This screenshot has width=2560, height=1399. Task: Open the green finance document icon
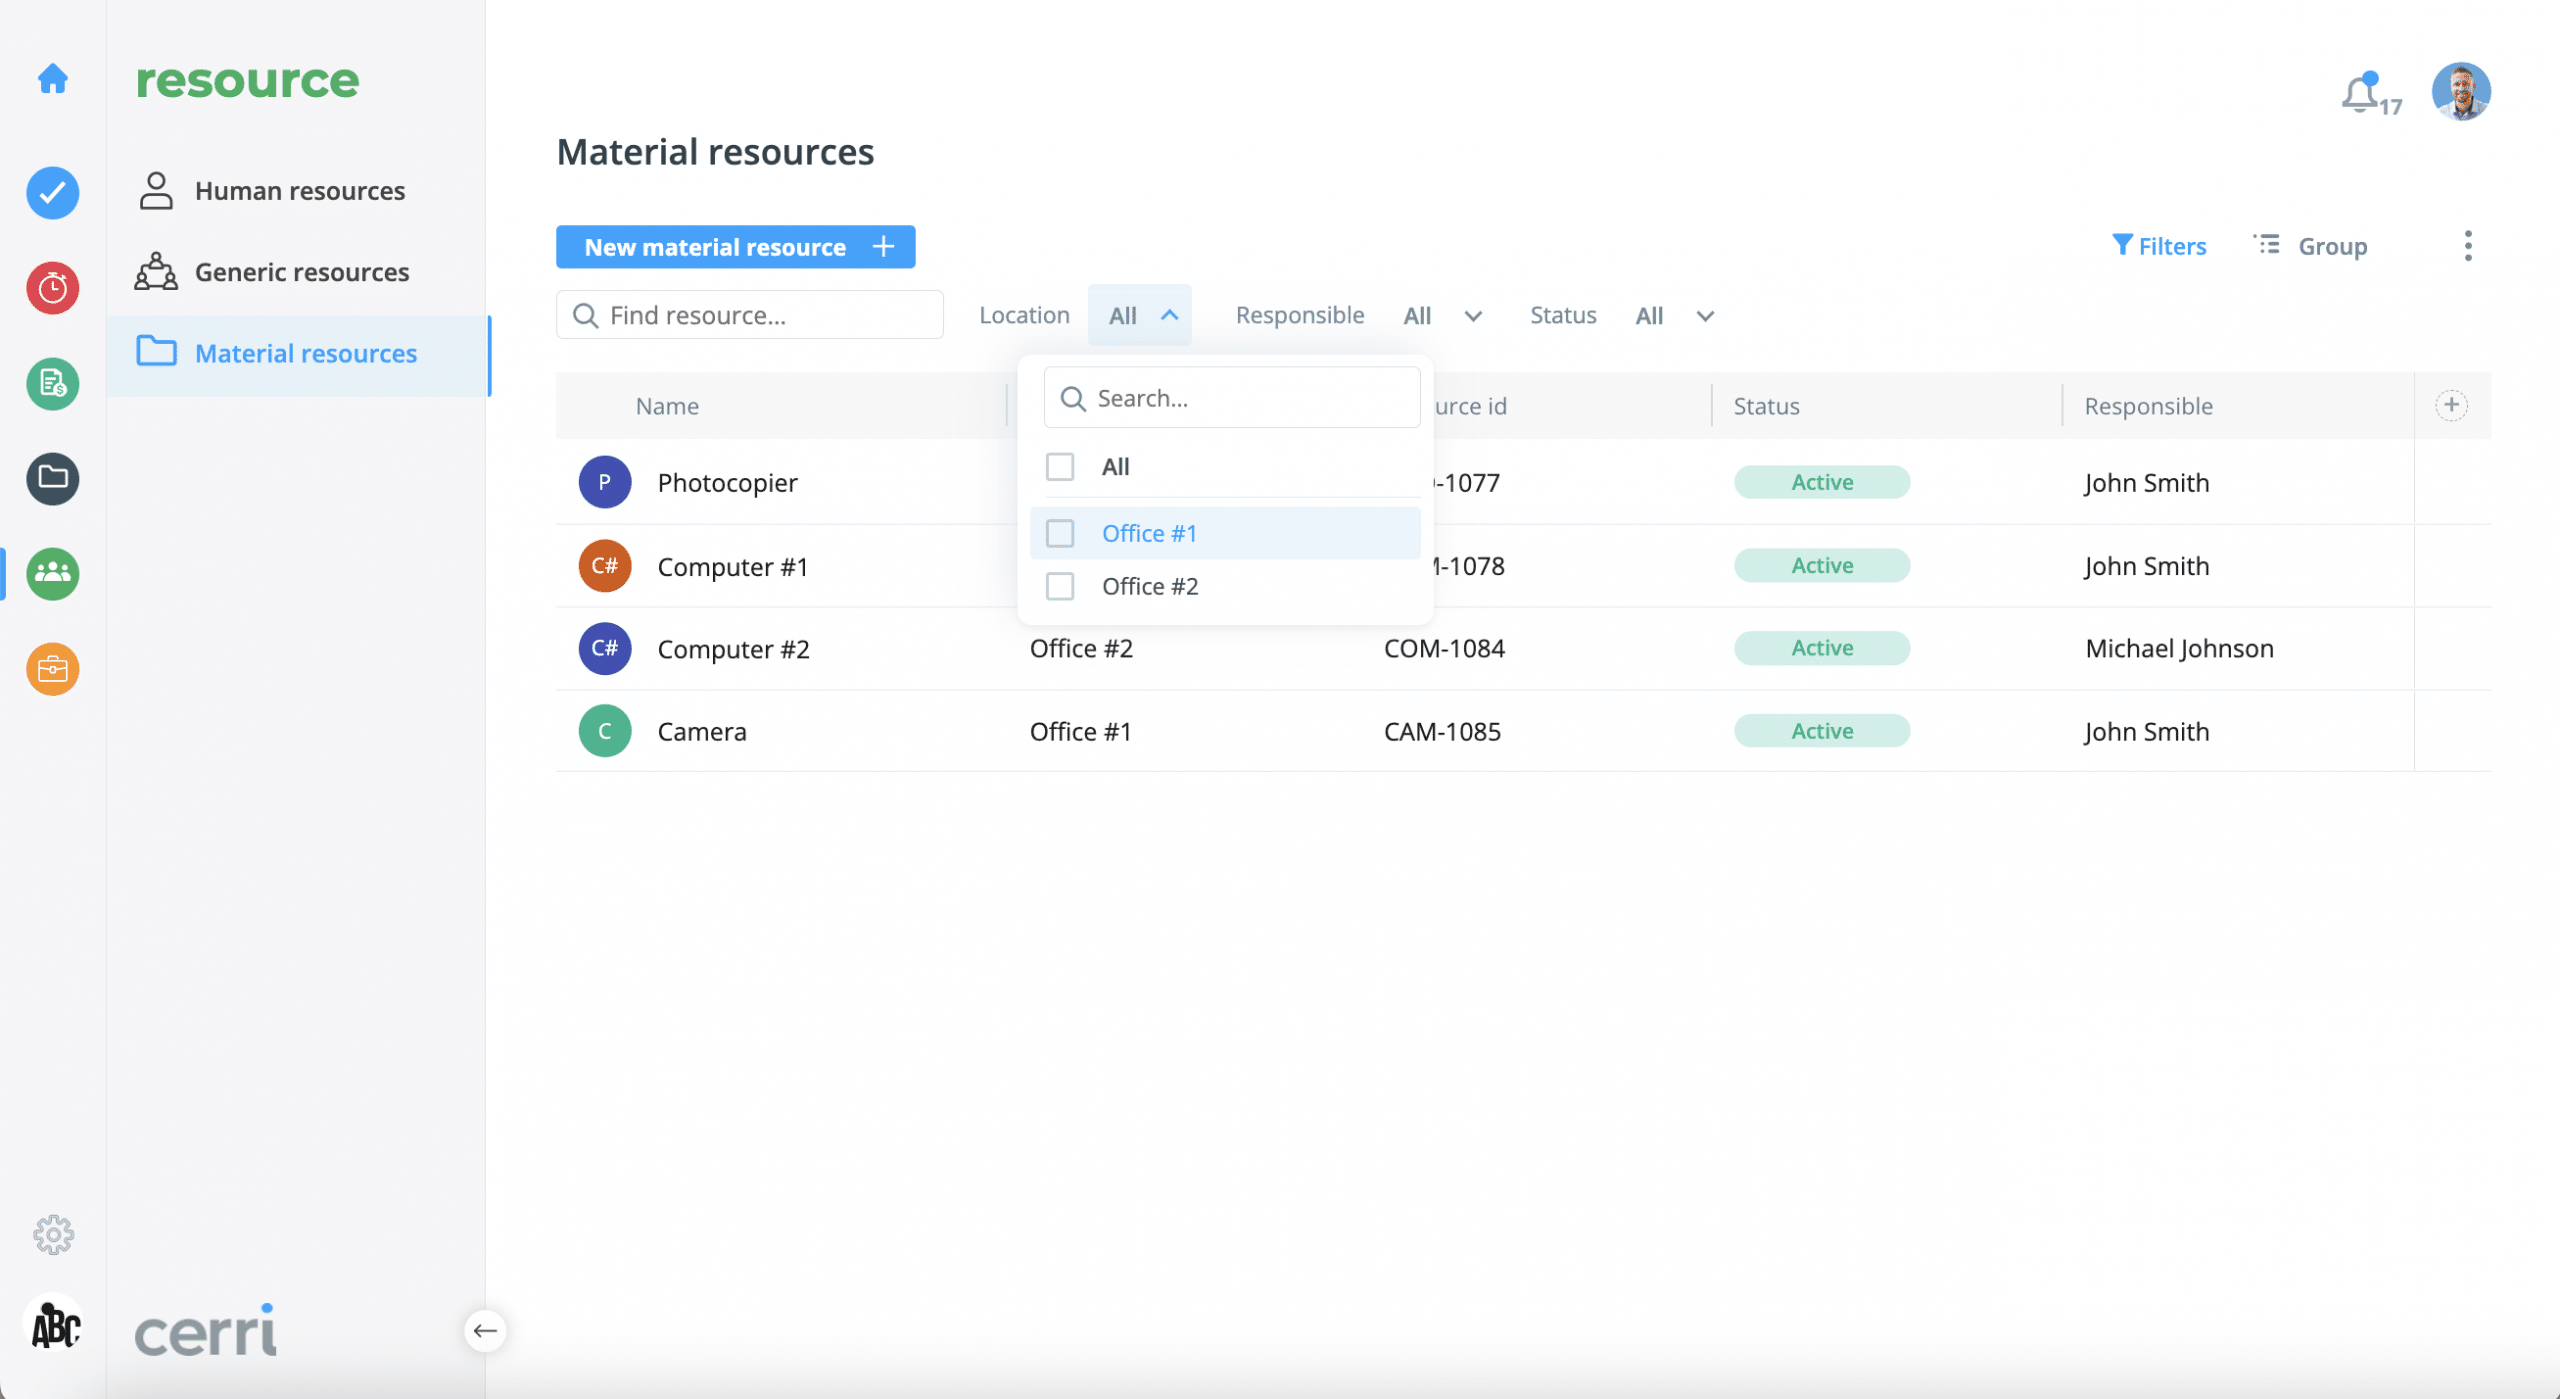click(53, 383)
